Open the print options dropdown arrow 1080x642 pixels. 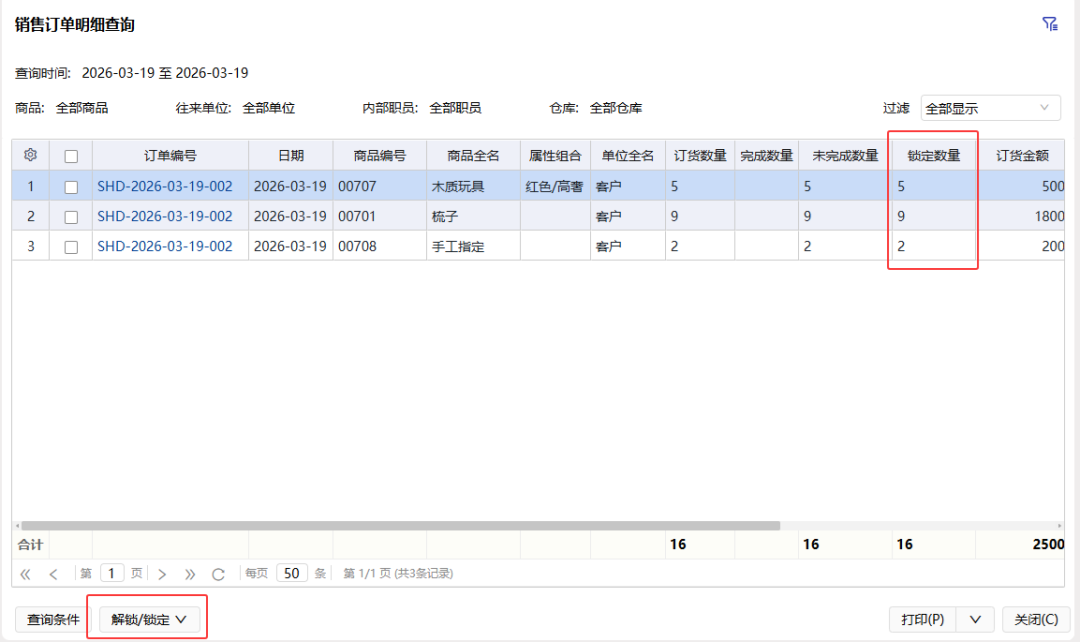coord(974,618)
